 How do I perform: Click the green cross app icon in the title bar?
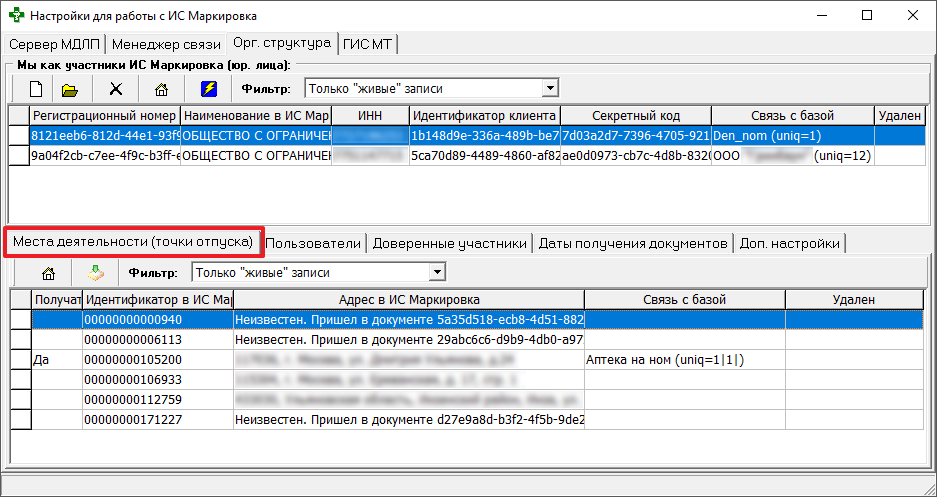[17, 16]
